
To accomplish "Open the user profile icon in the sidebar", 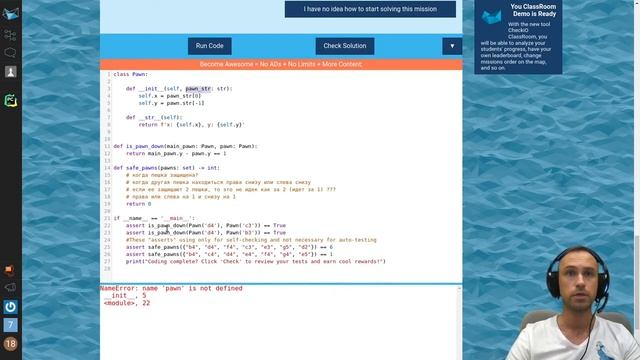I will point(11,72).
